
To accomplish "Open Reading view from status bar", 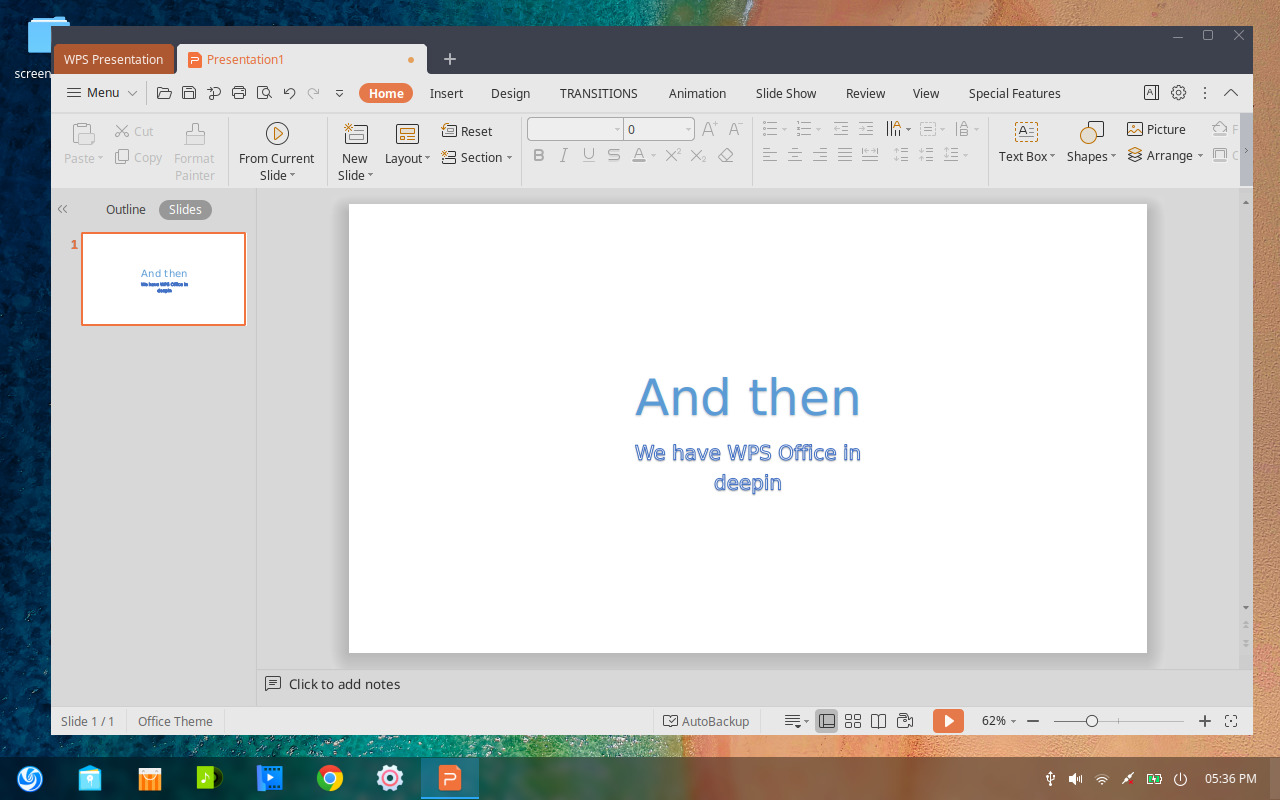I will 878,720.
